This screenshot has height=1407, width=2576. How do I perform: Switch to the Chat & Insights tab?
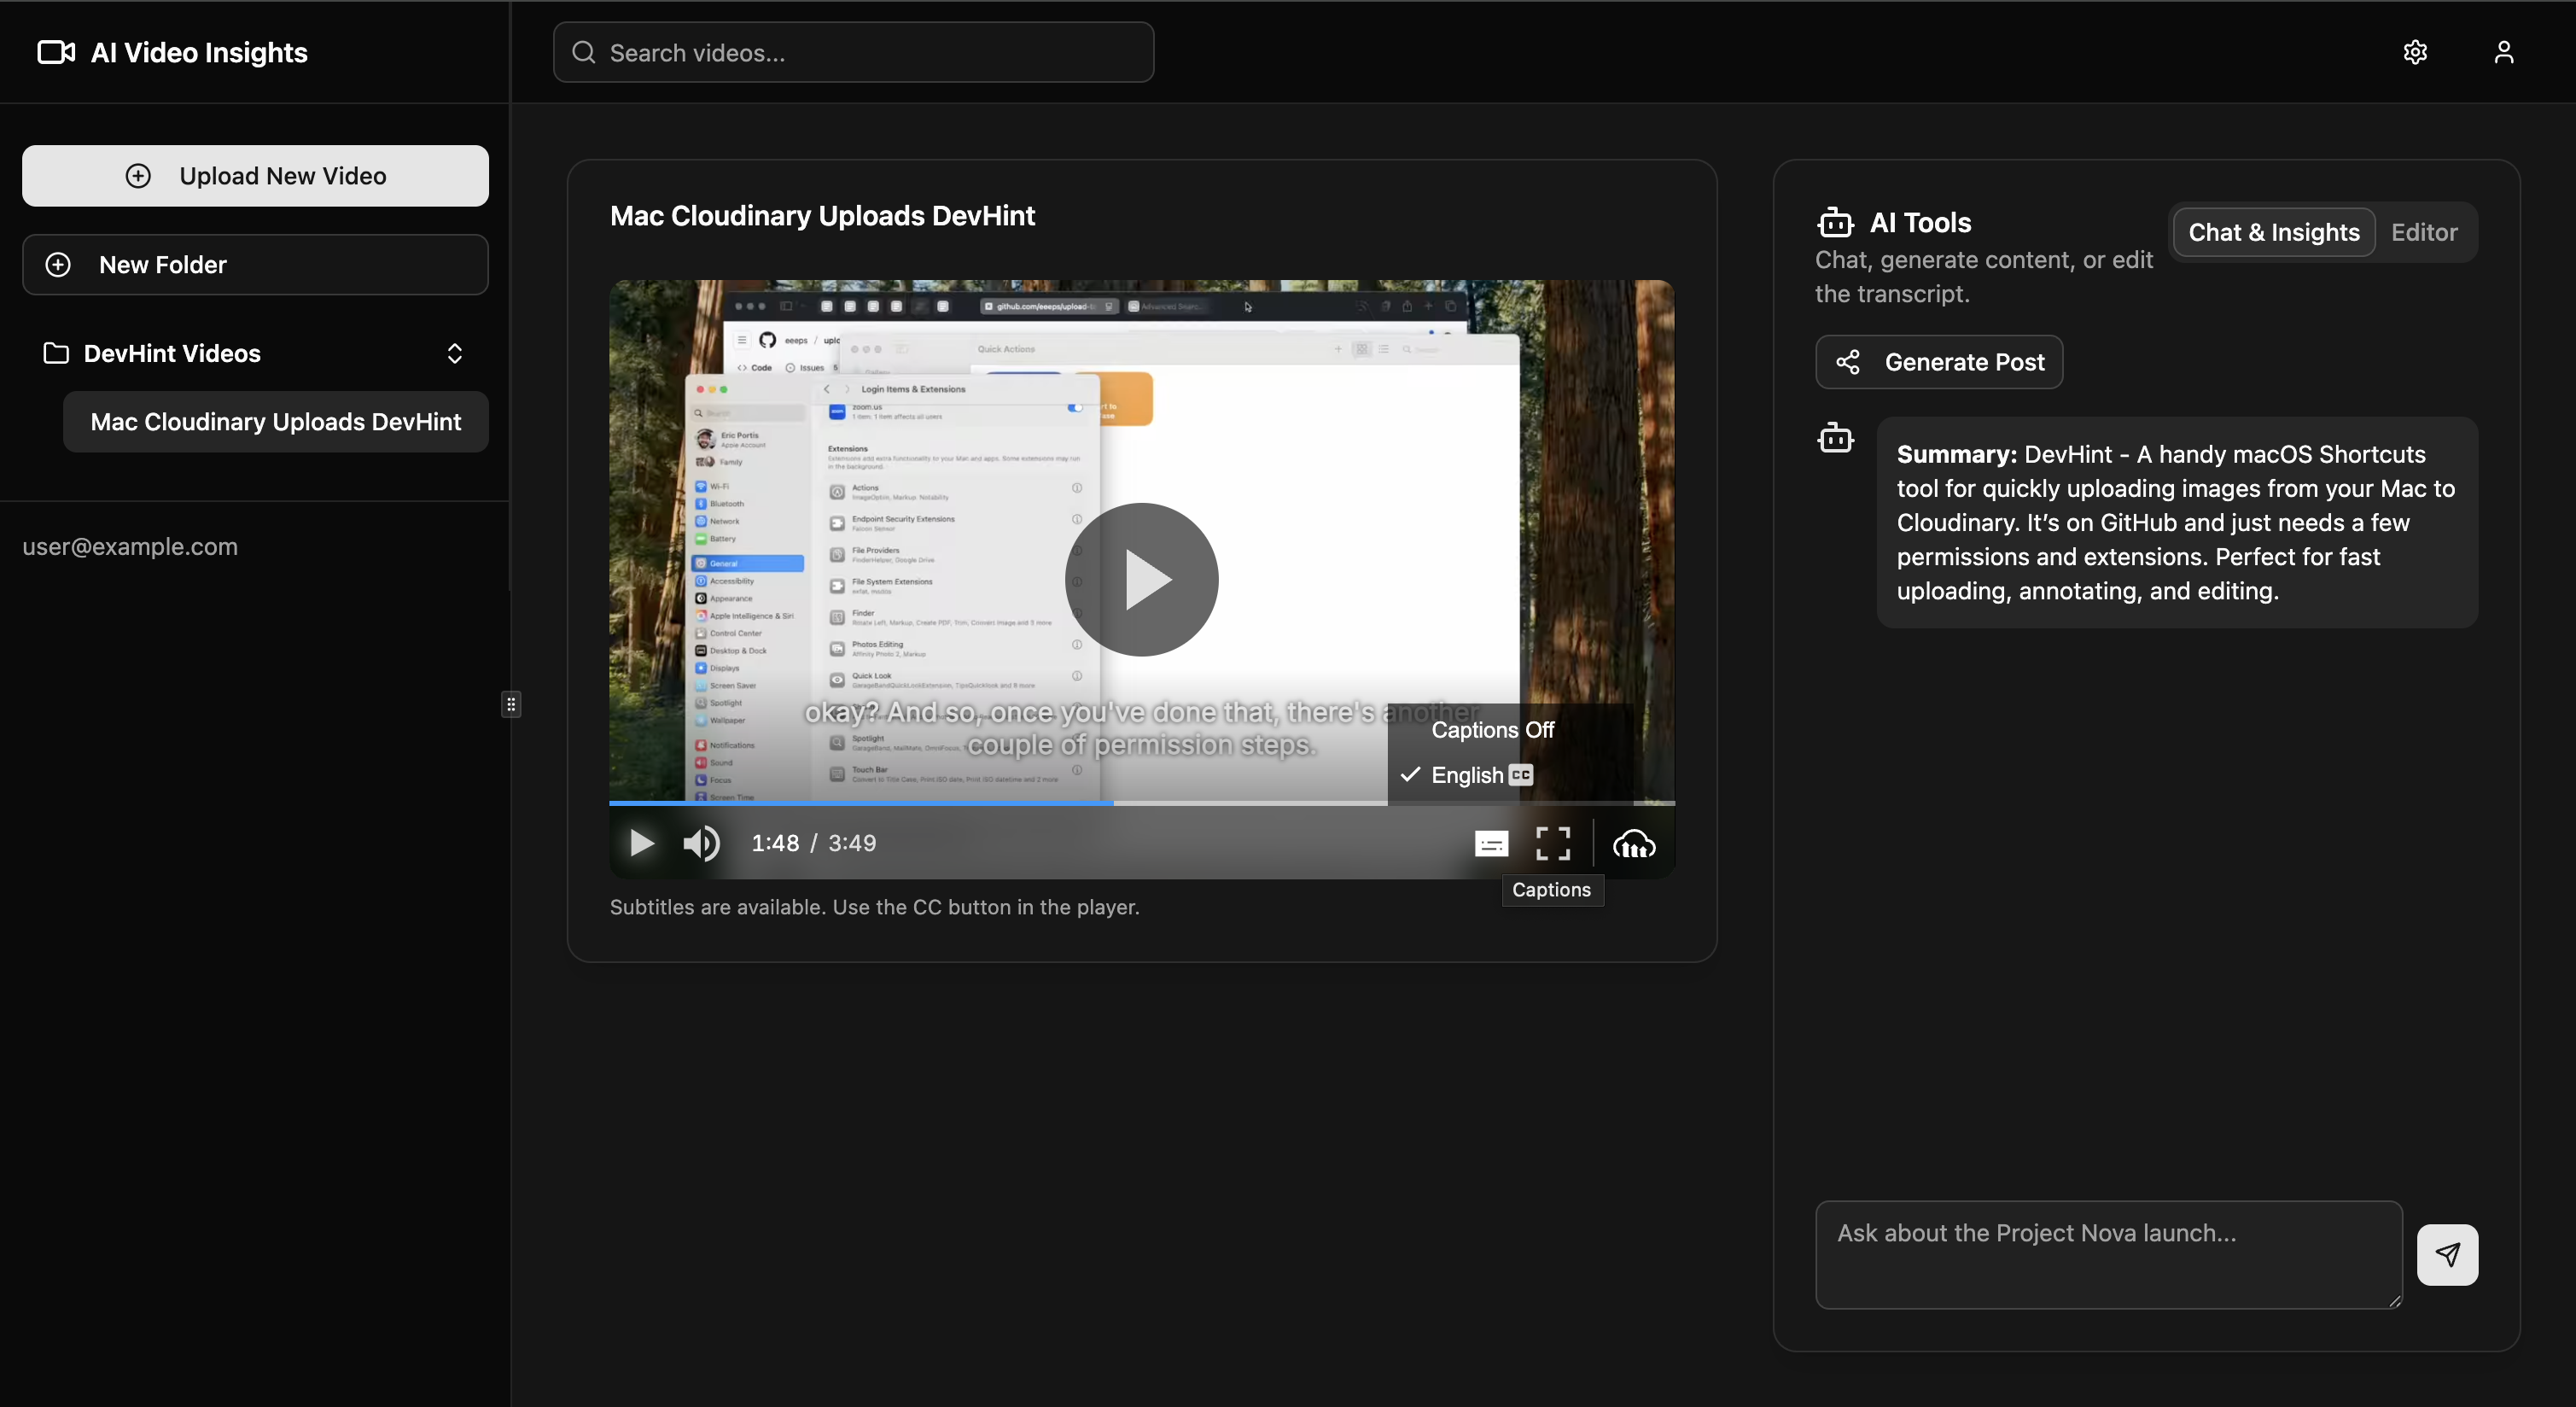click(2273, 232)
